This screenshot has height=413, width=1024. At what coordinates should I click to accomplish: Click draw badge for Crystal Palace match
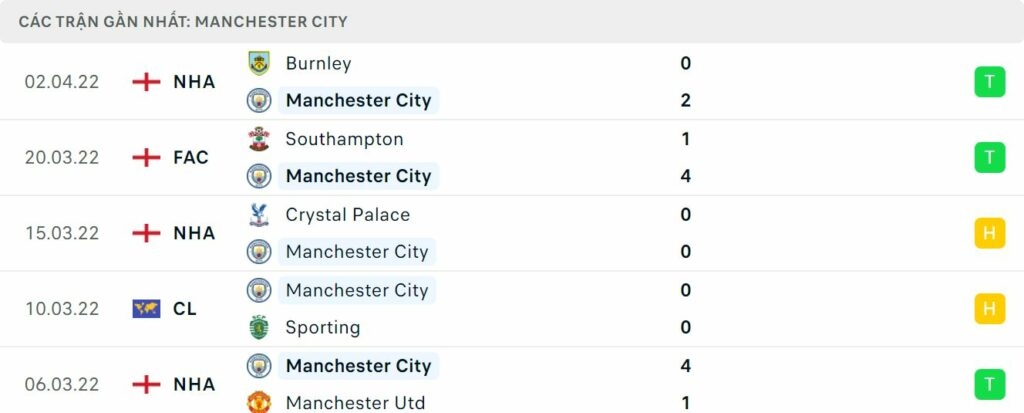(x=989, y=233)
